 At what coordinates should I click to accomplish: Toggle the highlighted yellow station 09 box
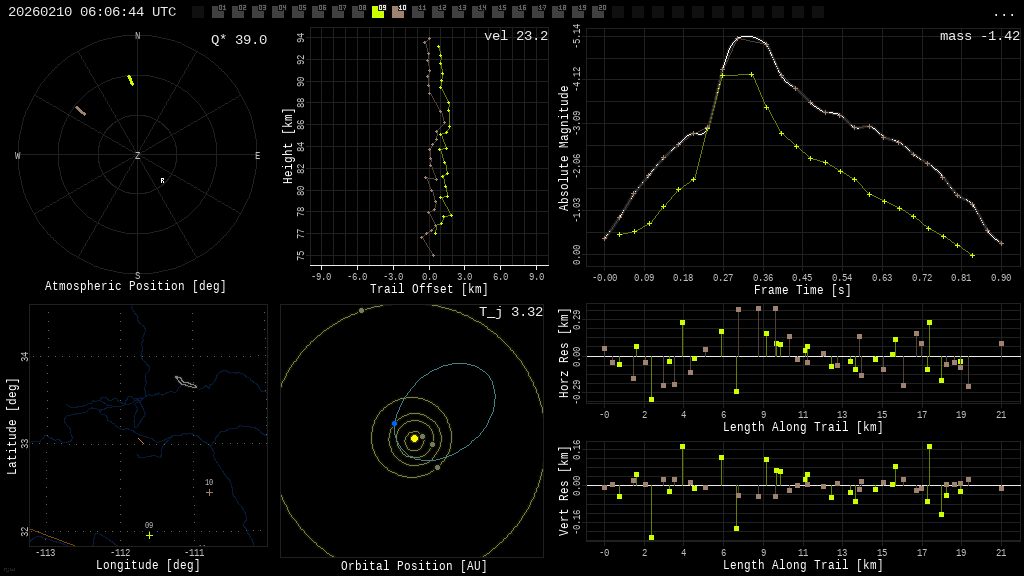[x=378, y=12]
